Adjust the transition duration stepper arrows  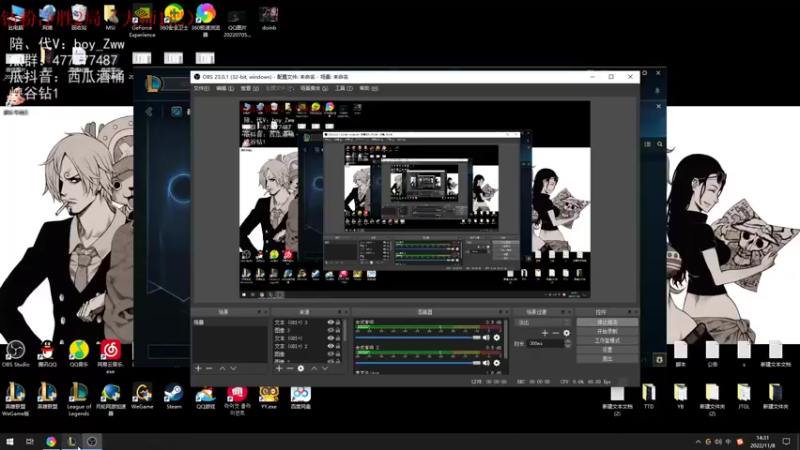(x=568, y=343)
